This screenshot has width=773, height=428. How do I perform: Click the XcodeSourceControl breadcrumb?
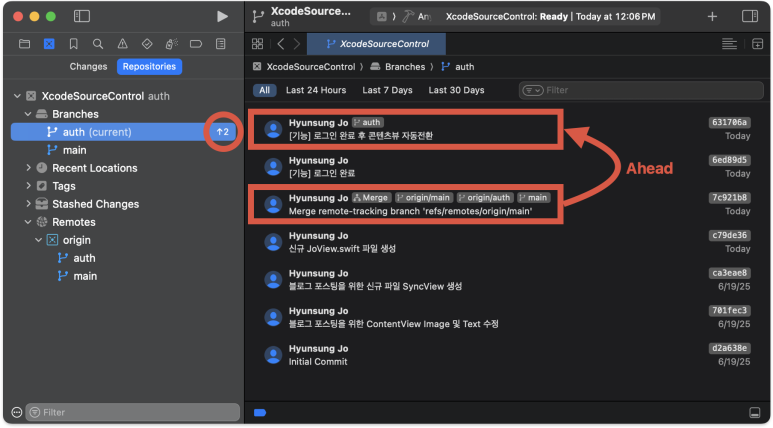click(x=311, y=67)
